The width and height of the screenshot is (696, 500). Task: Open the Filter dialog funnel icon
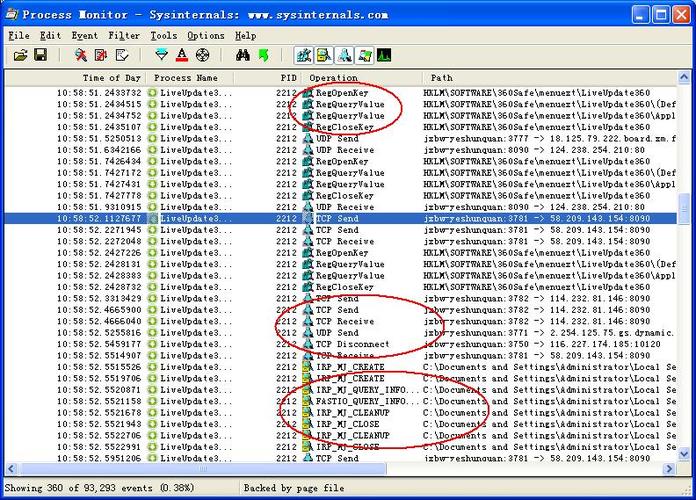point(162,56)
